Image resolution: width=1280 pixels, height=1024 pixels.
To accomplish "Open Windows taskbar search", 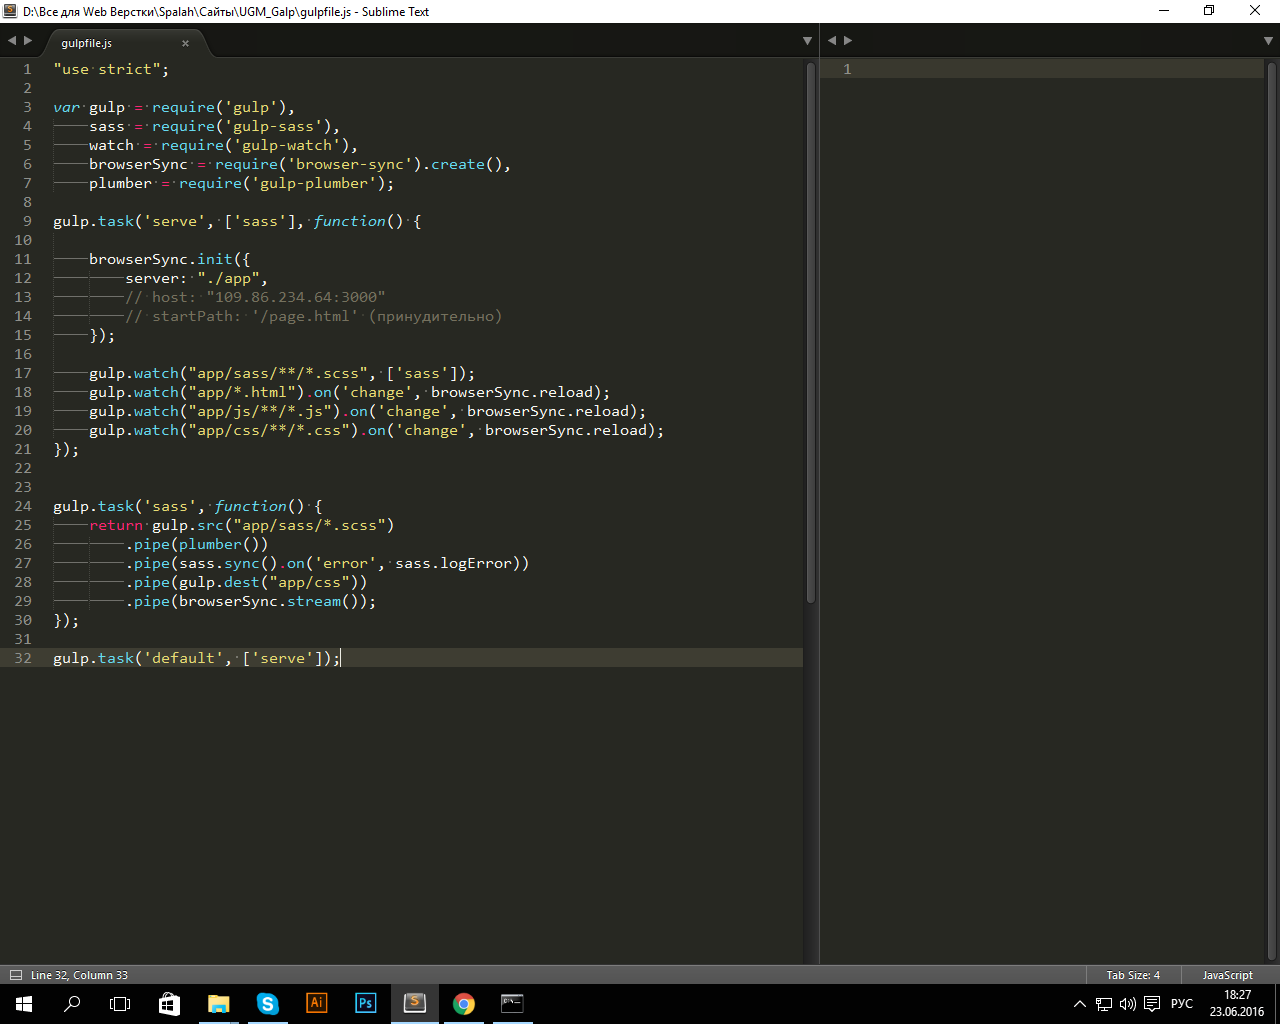I will (72, 1004).
